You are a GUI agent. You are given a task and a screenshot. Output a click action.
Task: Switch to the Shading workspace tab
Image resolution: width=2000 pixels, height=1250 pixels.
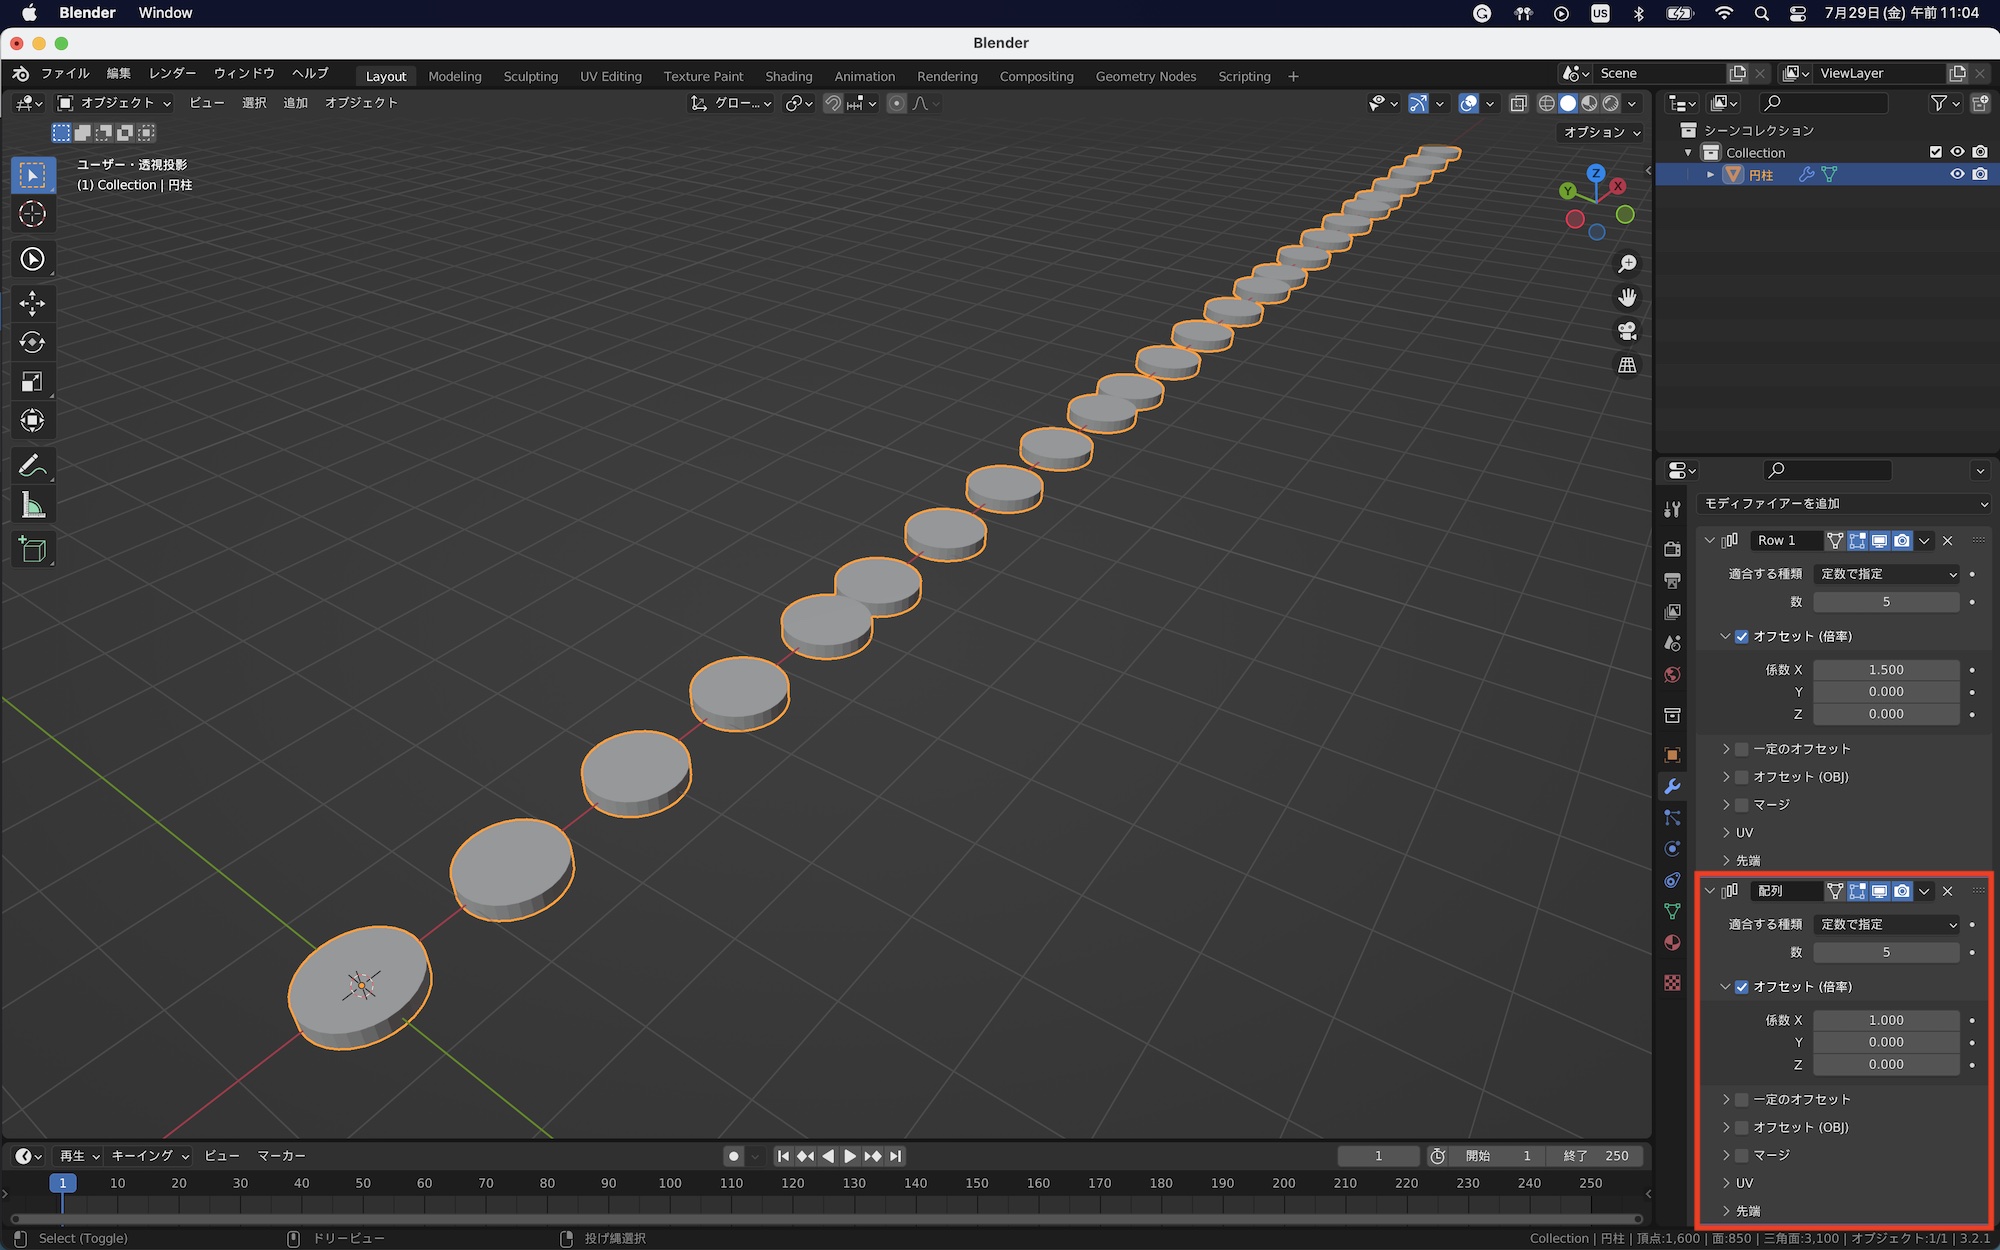(x=788, y=76)
